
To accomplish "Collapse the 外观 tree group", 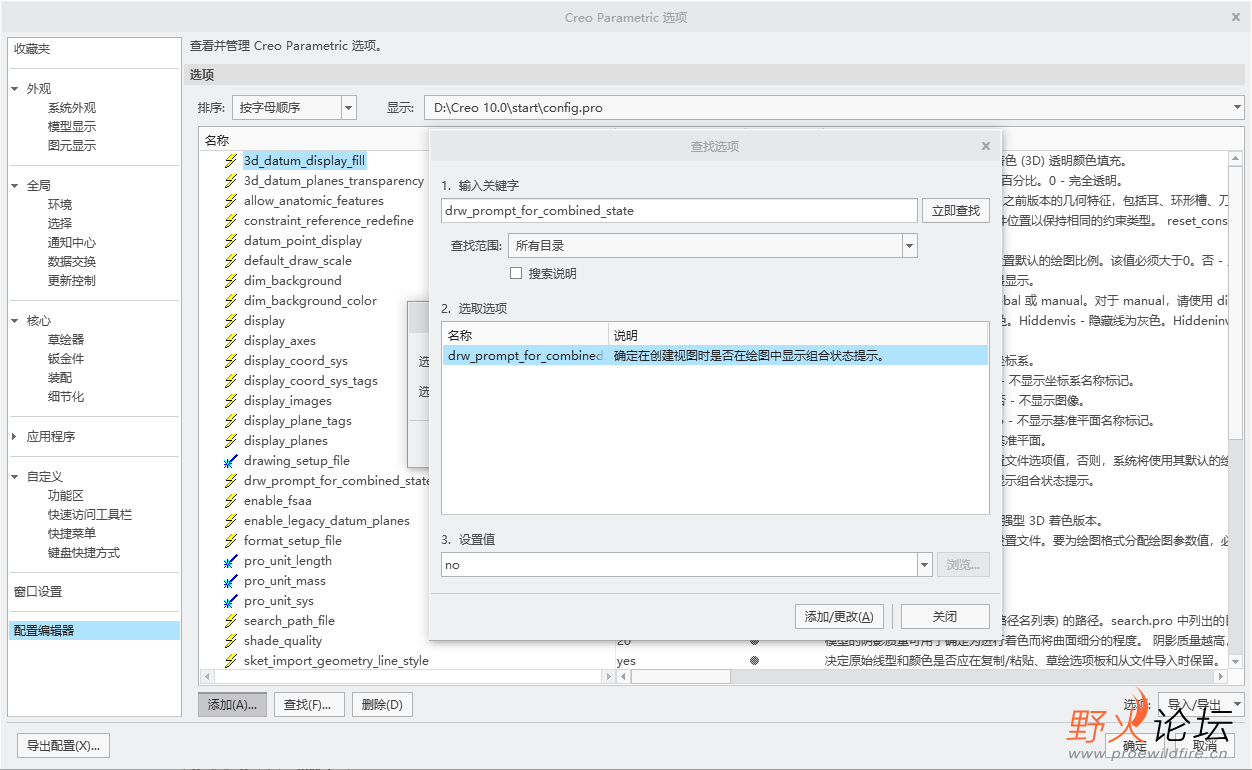I will [15, 89].
